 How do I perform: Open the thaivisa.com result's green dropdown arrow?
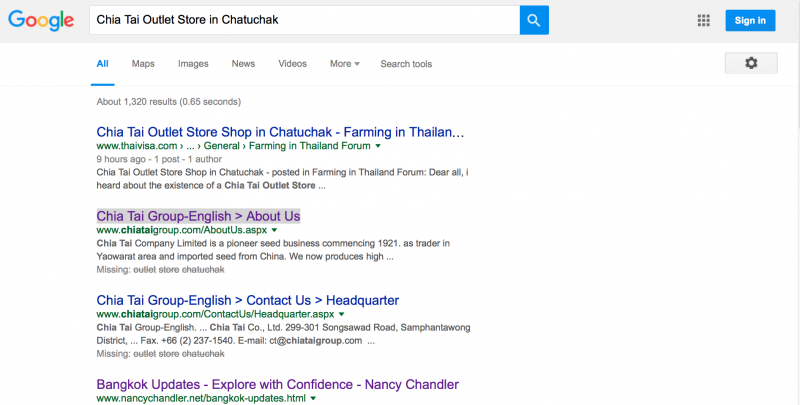(378, 146)
